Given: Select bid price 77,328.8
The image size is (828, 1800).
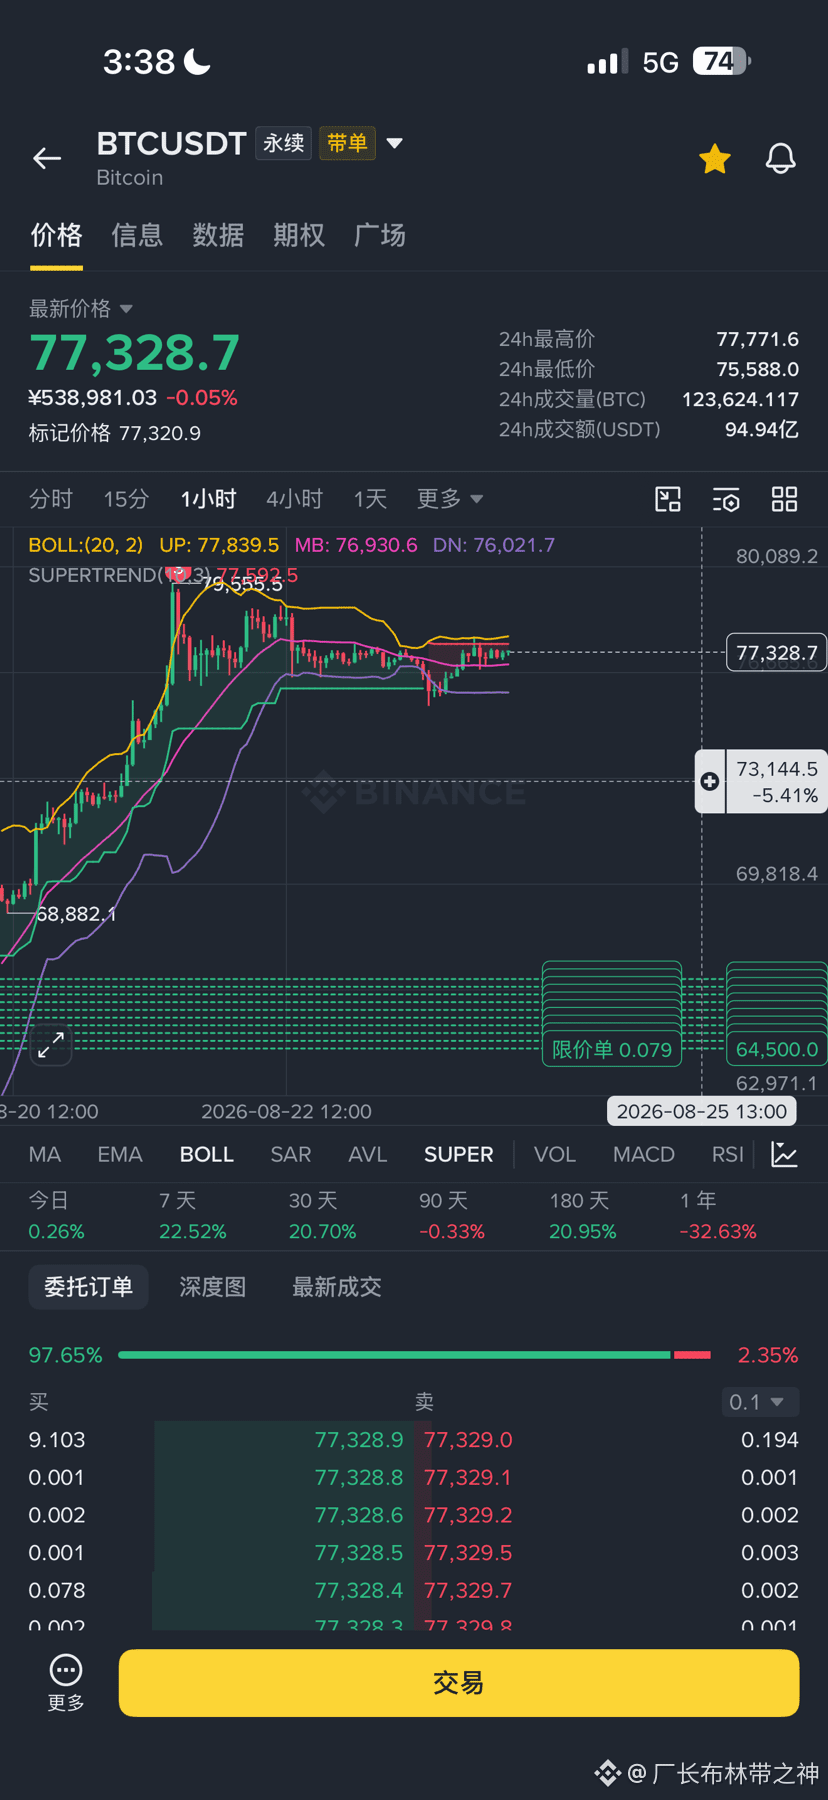Looking at the screenshot, I should click(x=359, y=1478).
